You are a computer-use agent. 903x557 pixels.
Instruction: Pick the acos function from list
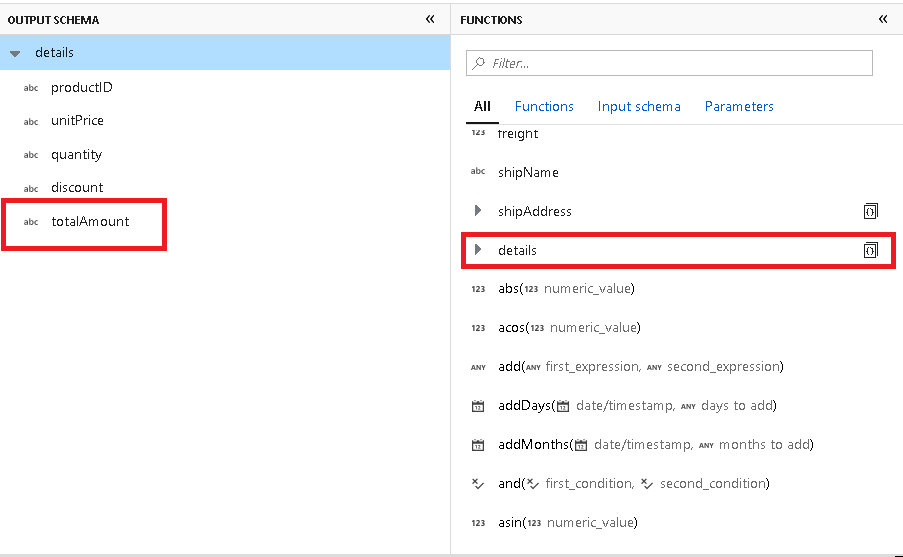[512, 328]
